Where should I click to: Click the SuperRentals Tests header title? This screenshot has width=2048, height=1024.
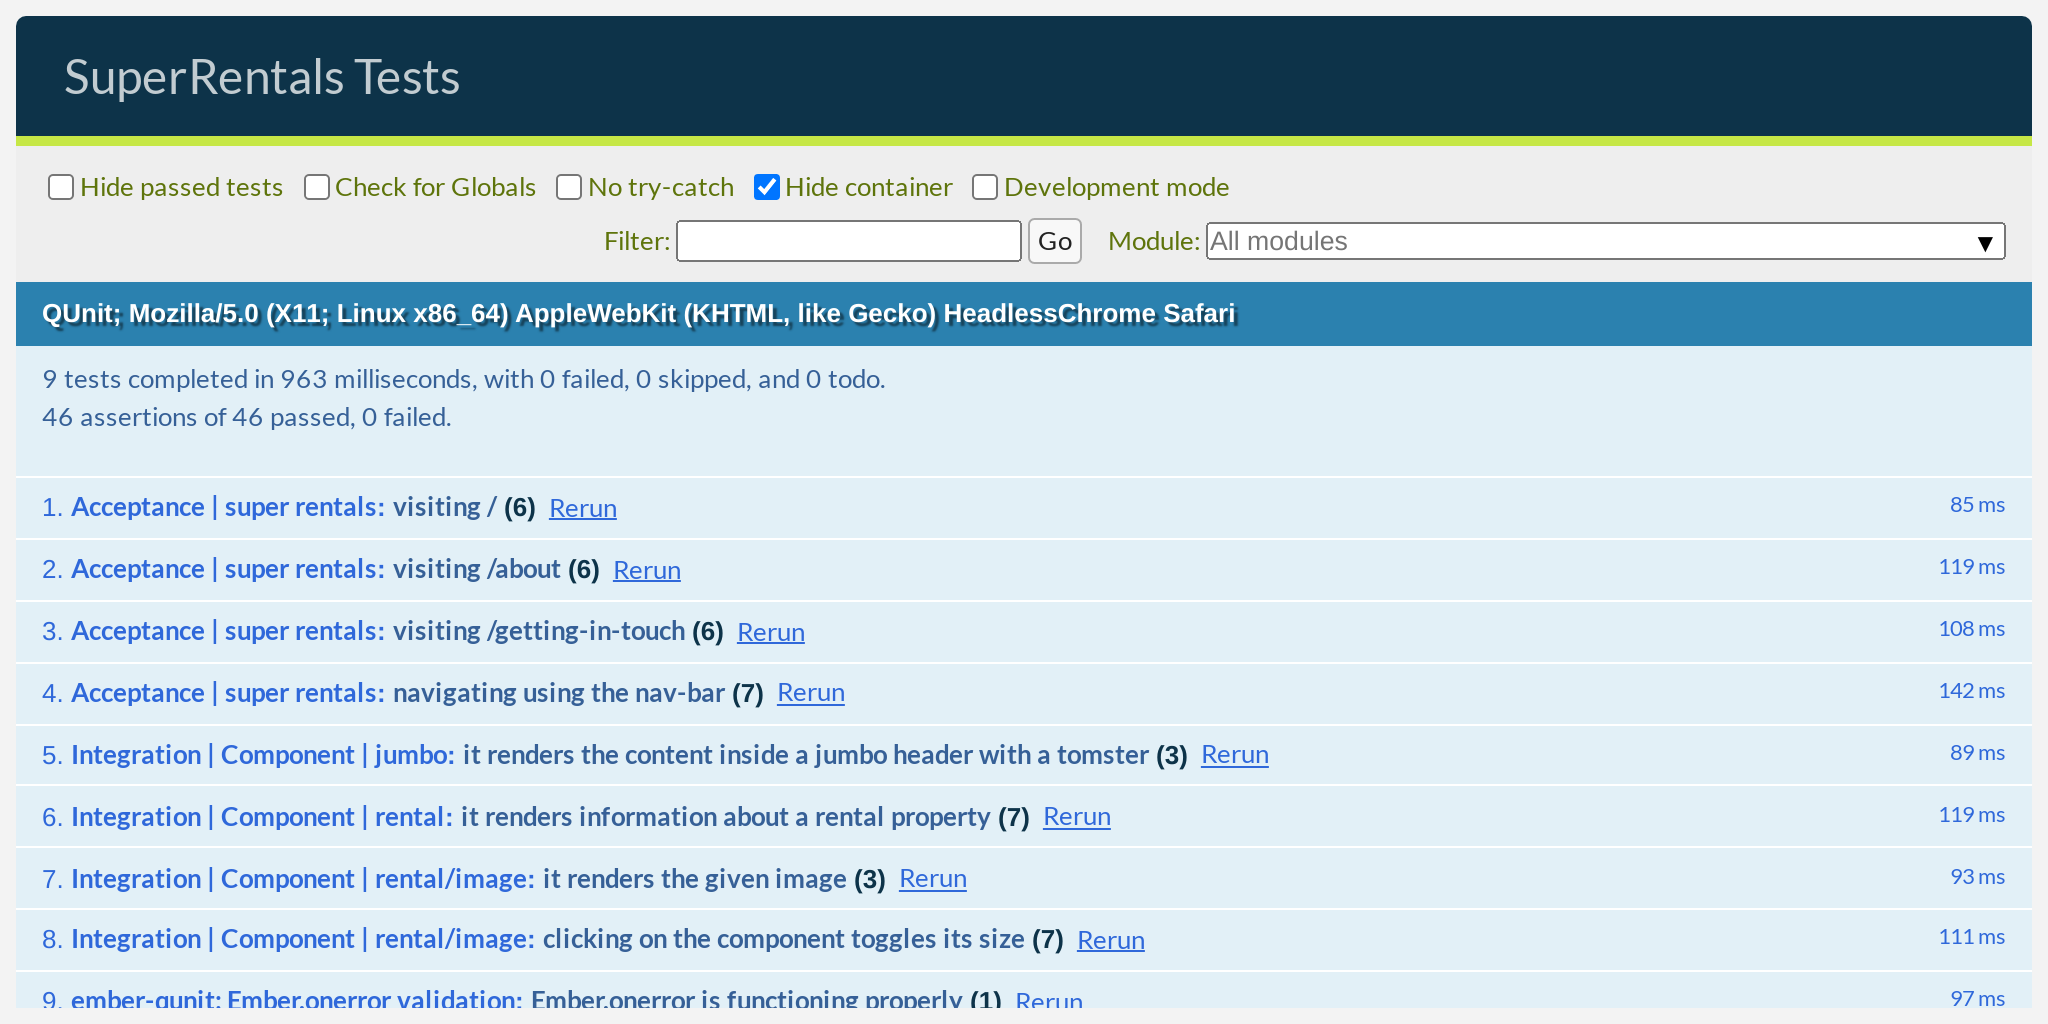click(x=262, y=77)
